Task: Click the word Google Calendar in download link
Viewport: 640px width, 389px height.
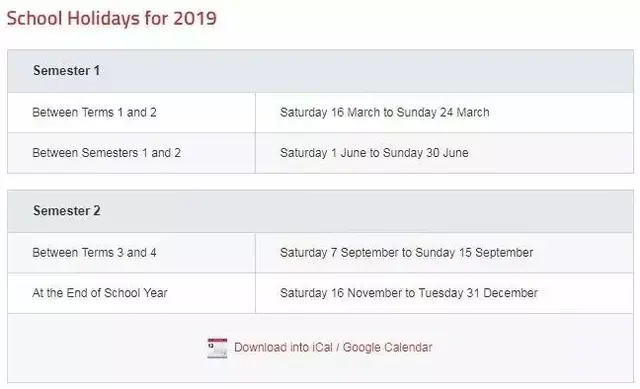Action: [x=387, y=347]
